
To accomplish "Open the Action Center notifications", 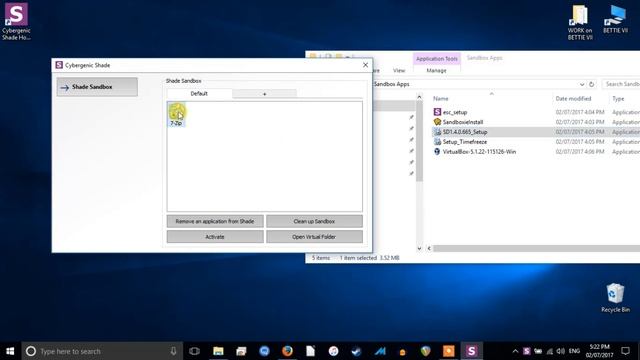I will 625,351.
